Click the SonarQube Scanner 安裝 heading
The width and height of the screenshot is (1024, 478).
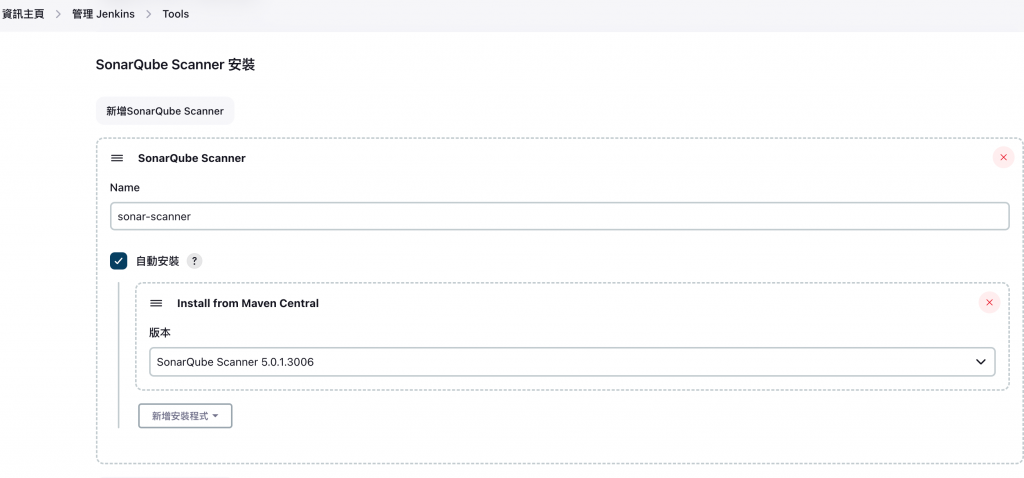point(175,64)
